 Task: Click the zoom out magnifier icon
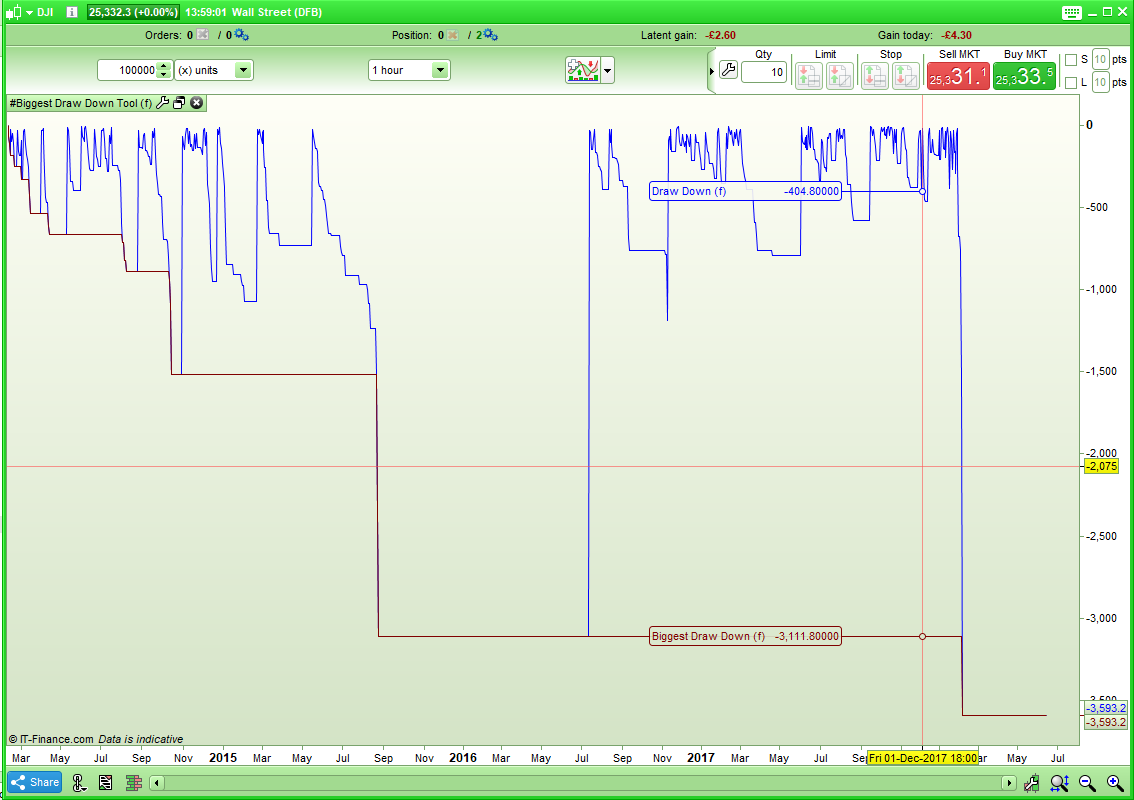[1087, 782]
